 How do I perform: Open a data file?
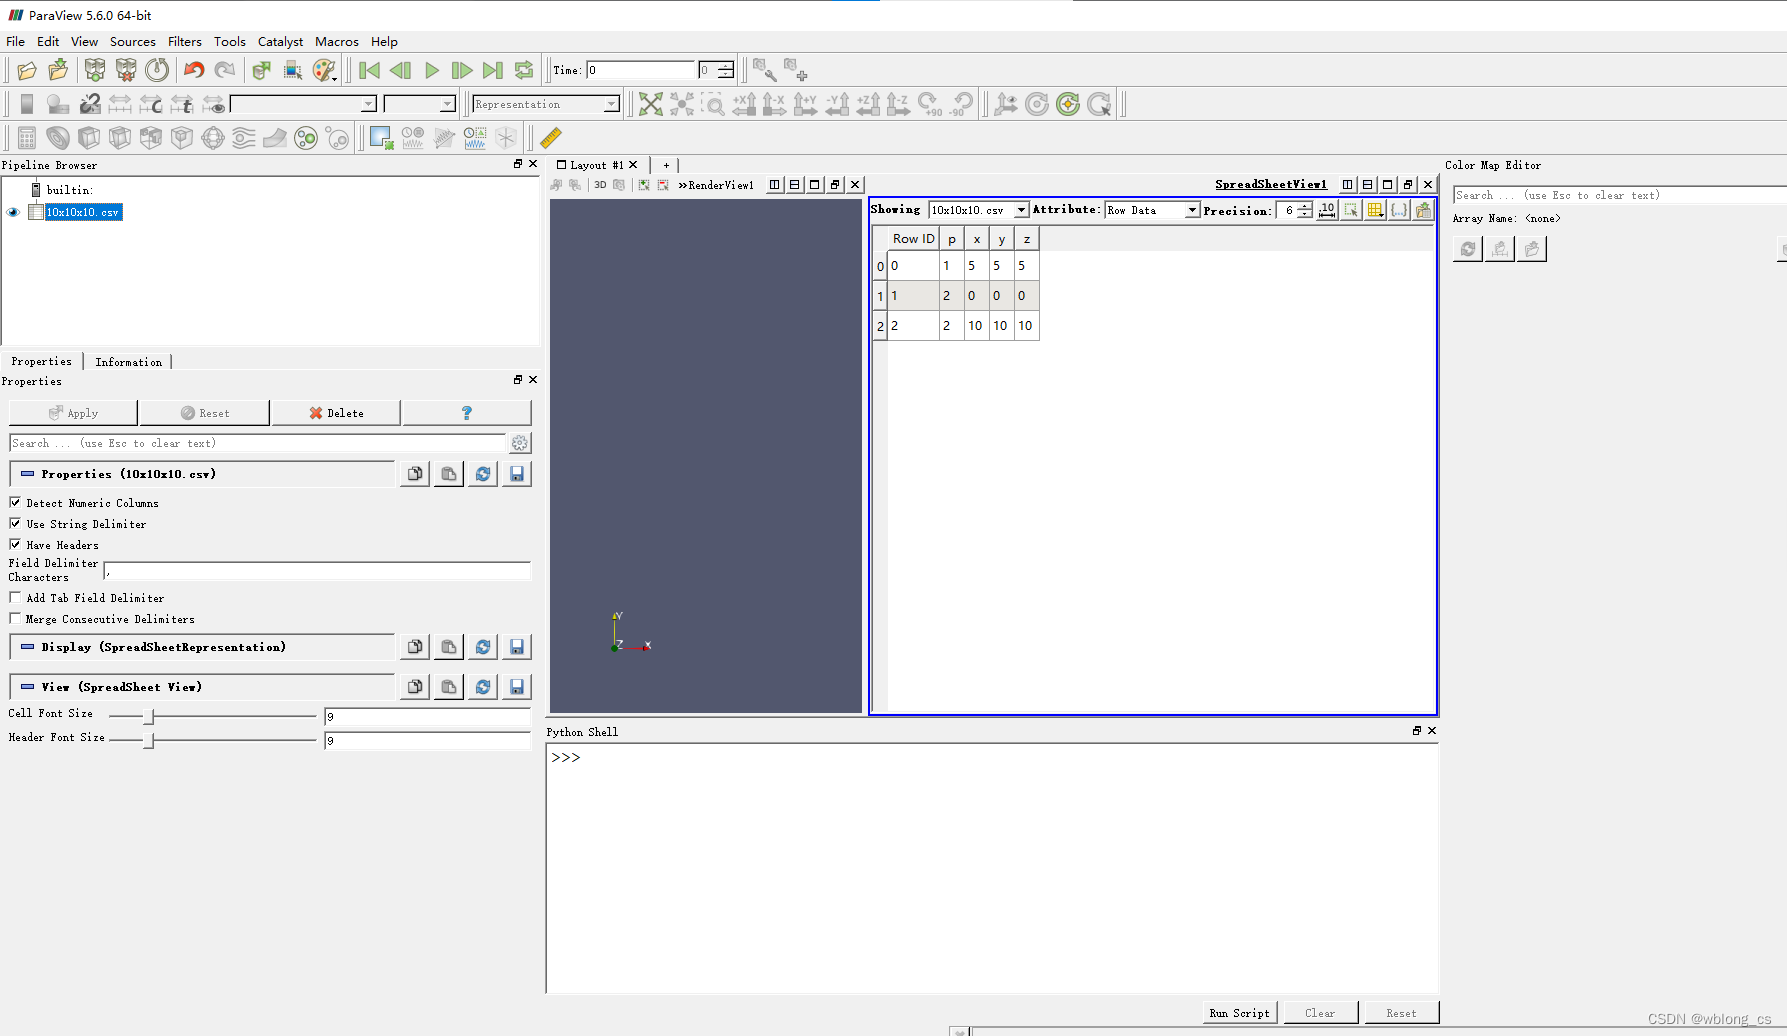(x=26, y=69)
